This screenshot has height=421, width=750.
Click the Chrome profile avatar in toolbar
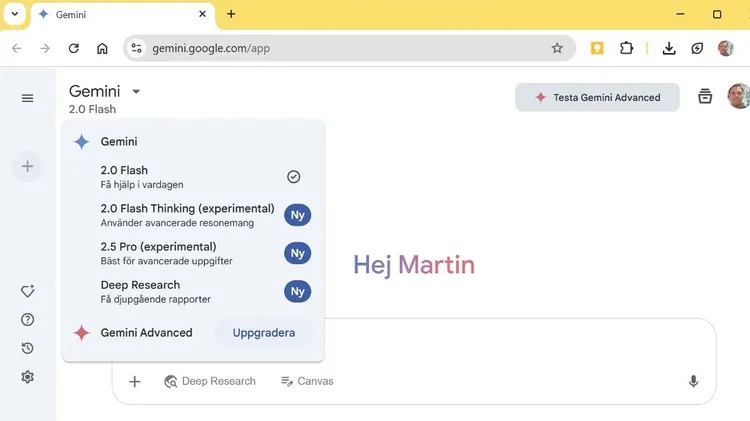[x=726, y=48]
